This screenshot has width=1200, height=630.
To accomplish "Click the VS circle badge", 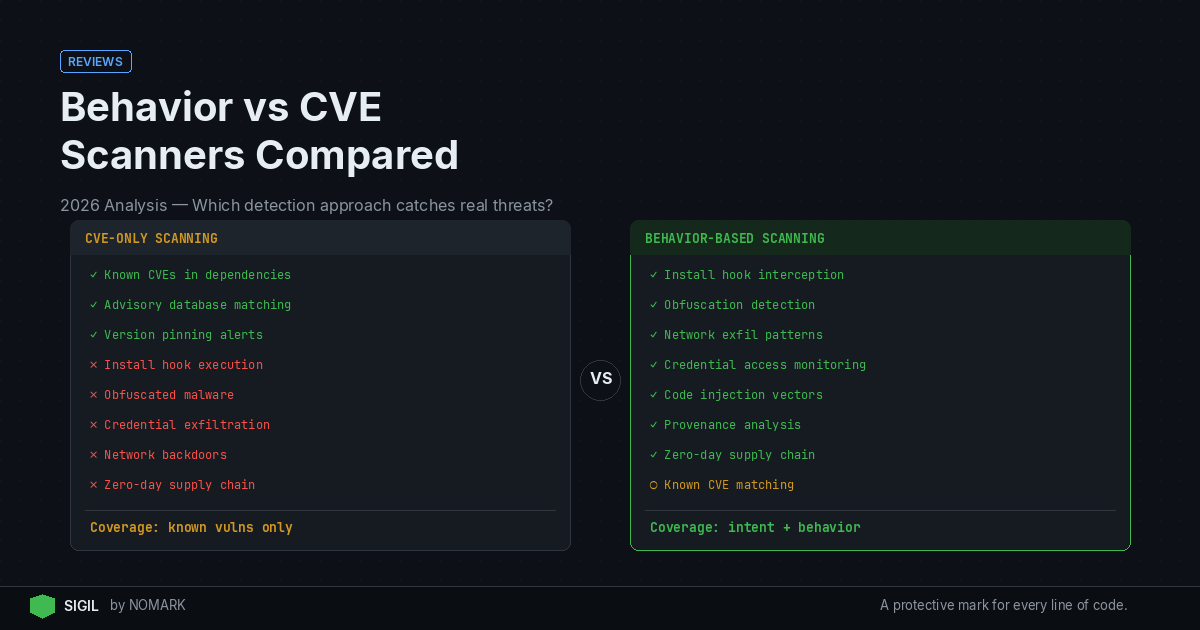I will pos(601,380).
